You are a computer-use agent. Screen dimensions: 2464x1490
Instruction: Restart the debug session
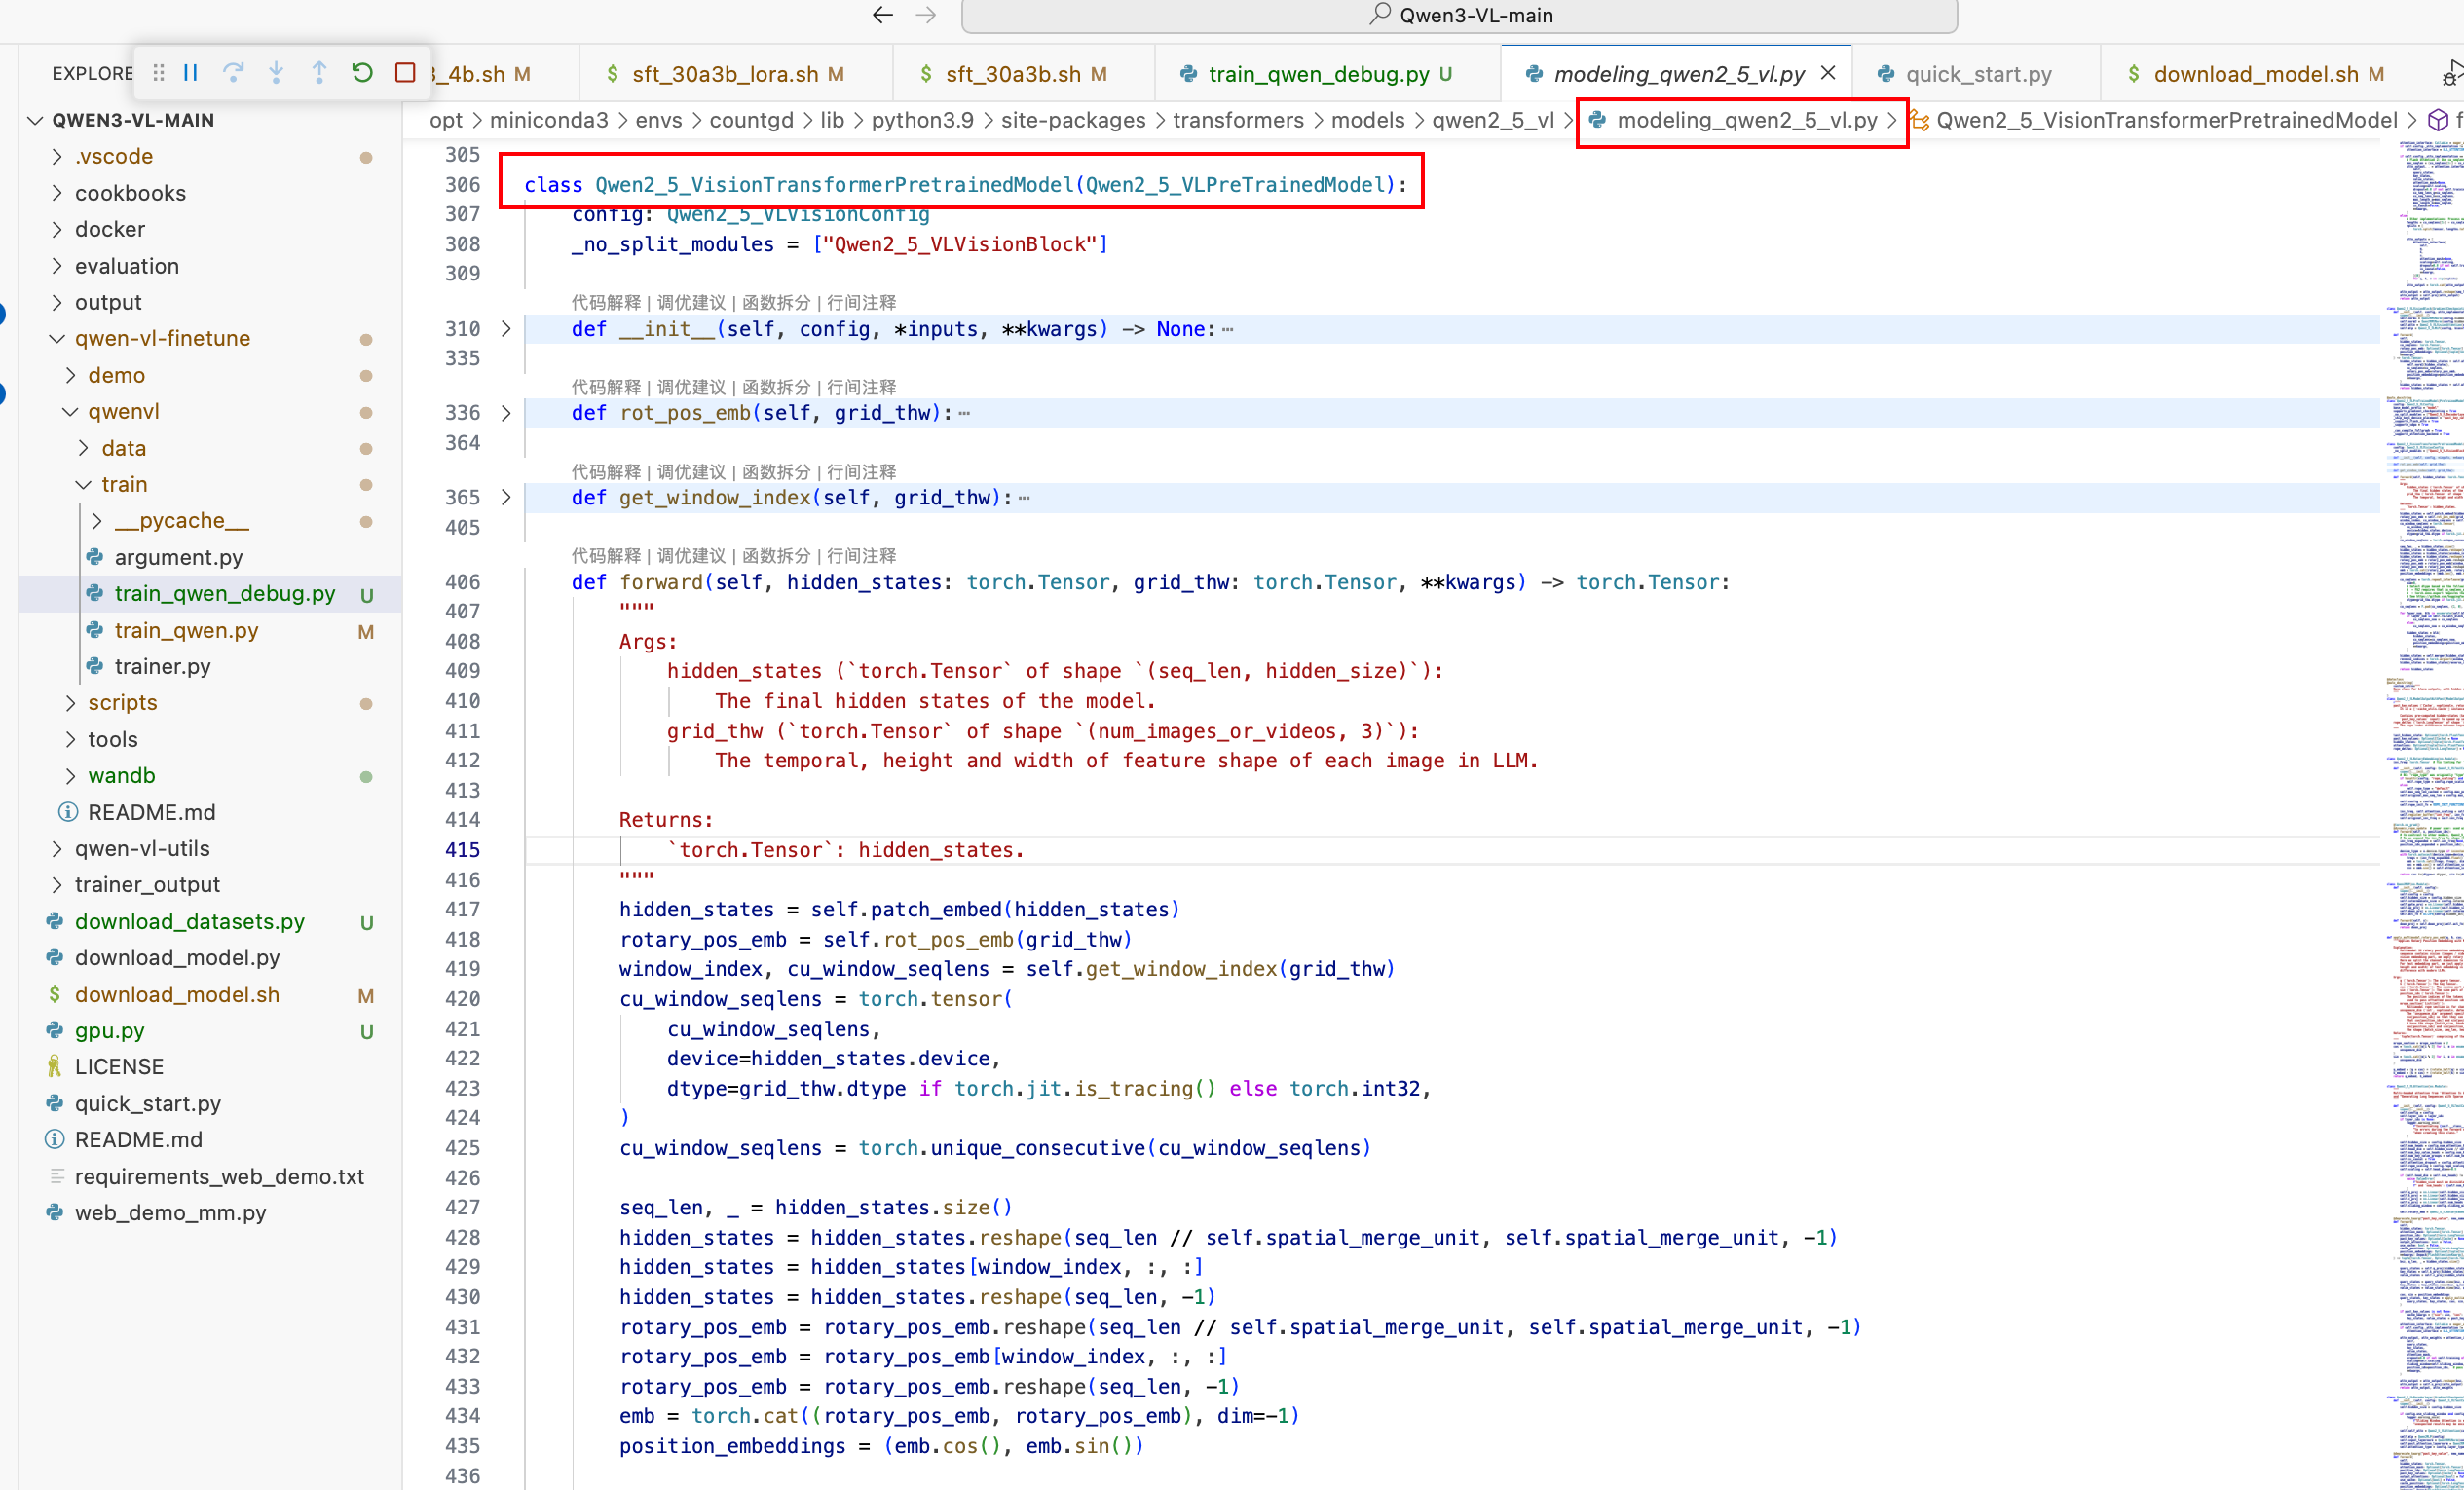[x=362, y=73]
